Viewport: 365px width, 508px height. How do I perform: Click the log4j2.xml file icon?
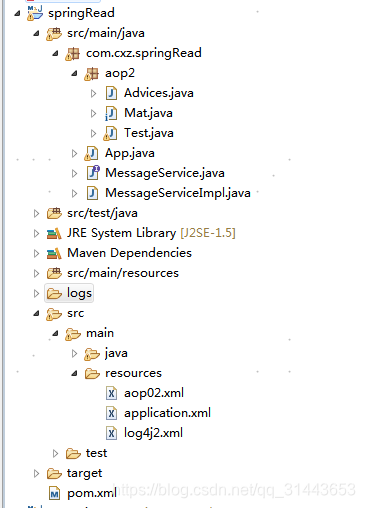111,433
